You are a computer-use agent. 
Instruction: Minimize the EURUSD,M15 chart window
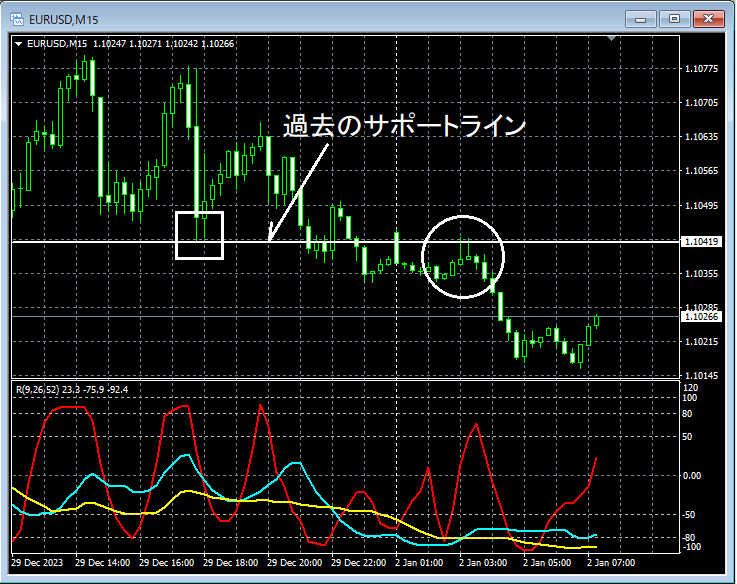tap(640, 19)
